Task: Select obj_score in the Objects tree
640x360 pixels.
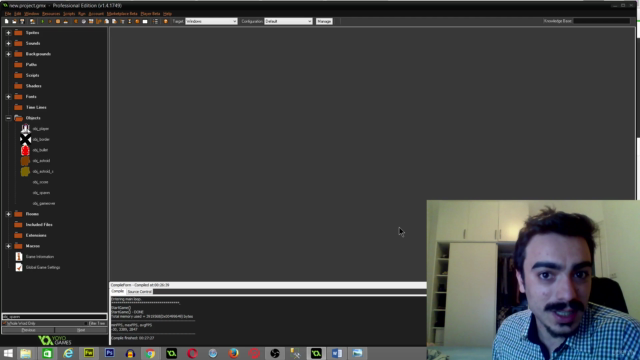Action: point(40,182)
